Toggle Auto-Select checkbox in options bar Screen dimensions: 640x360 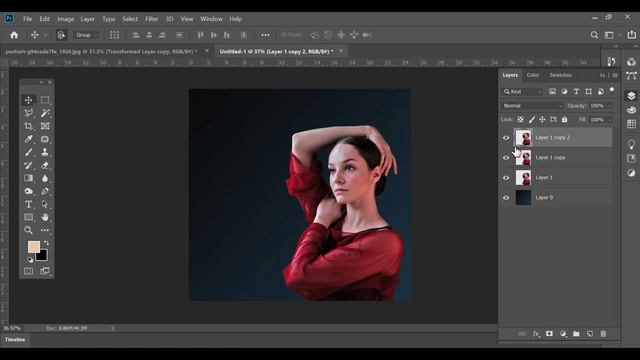click(x=61, y=35)
